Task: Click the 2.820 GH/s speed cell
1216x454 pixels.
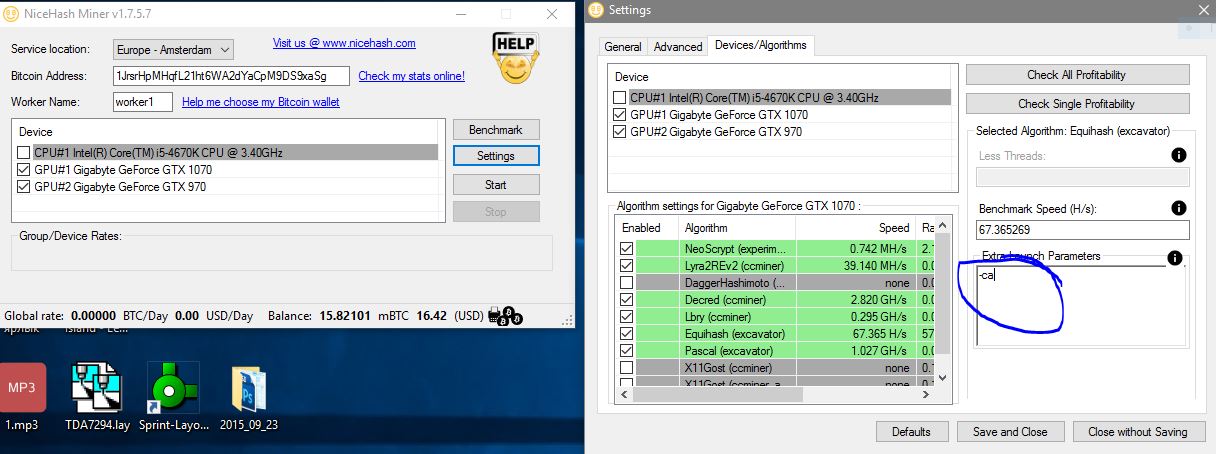Action: [x=878, y=299]
